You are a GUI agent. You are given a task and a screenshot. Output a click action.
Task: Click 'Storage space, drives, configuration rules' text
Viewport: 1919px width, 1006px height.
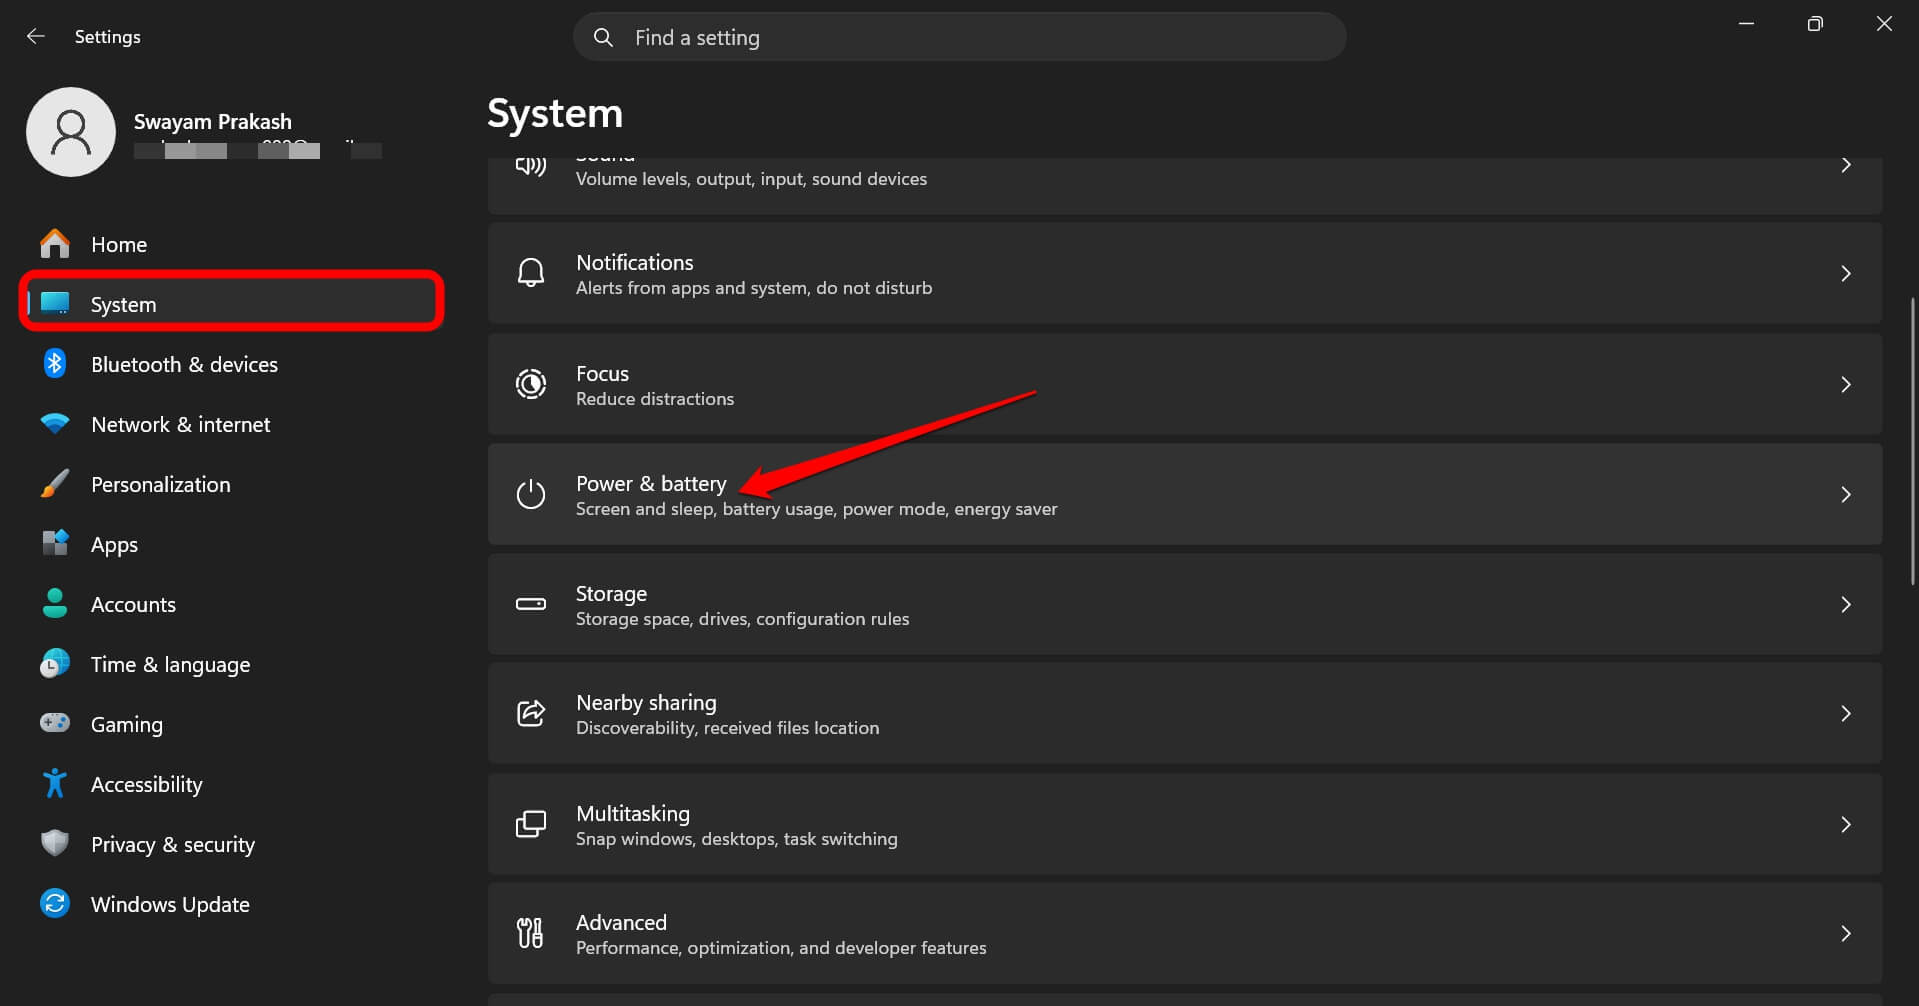coord(742,619)
